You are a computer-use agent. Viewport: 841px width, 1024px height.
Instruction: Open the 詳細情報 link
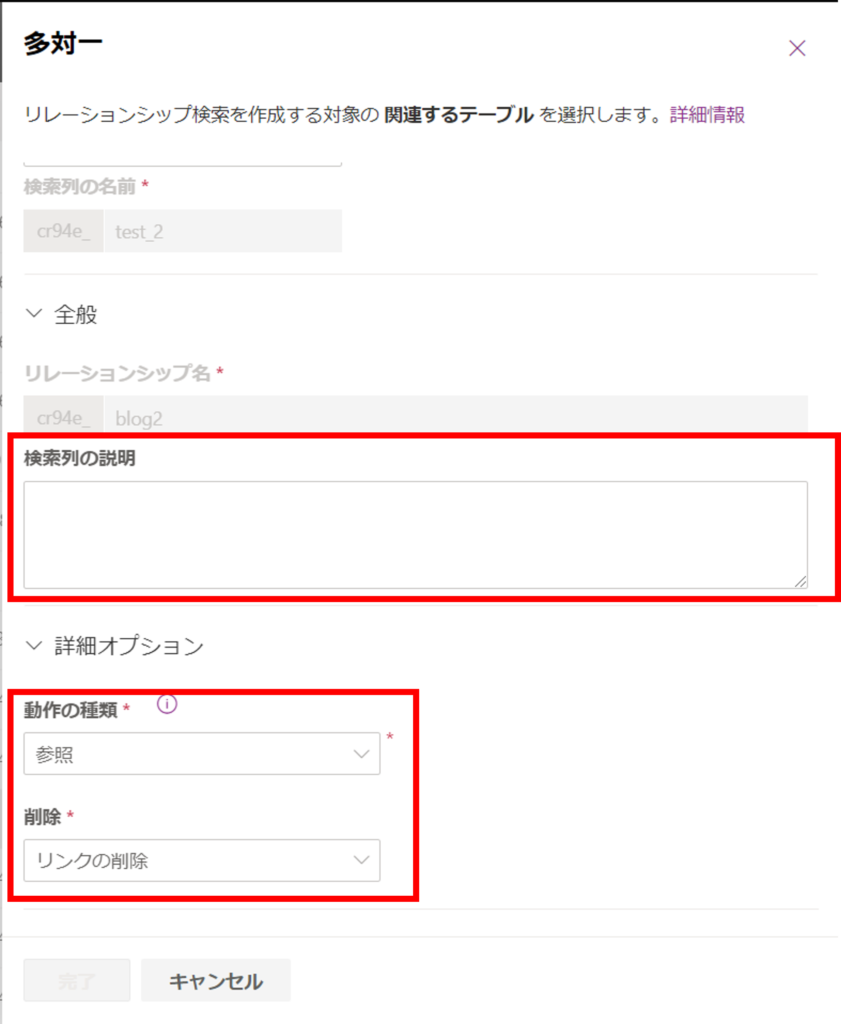pos(707,115)
